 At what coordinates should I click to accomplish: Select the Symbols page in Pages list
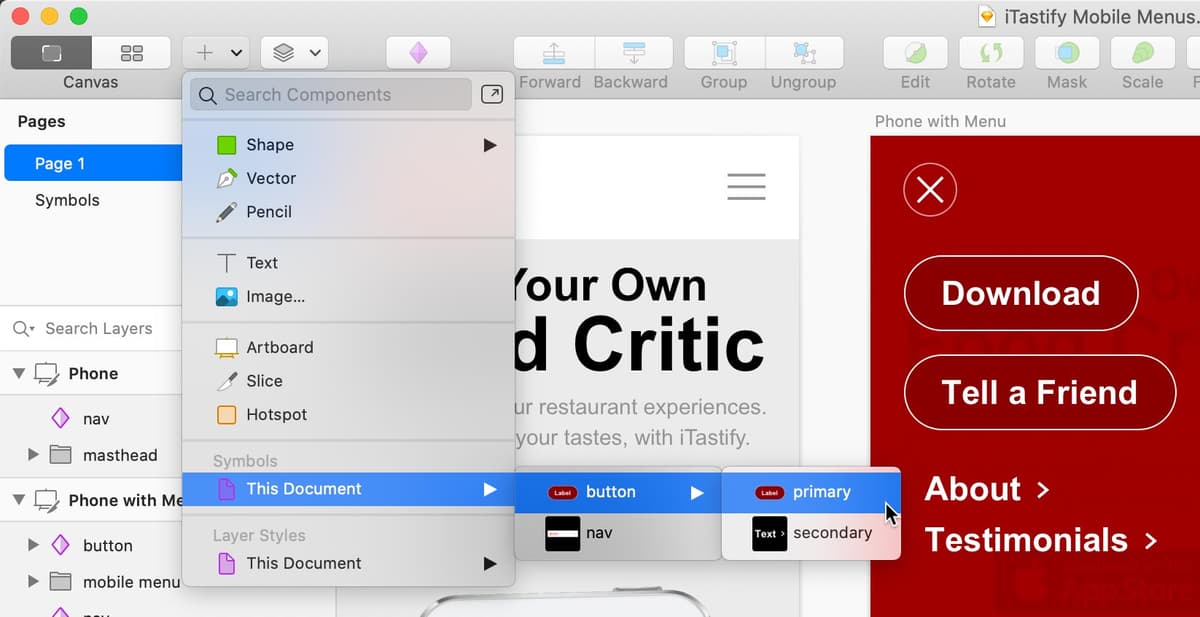tap(67, 200)
